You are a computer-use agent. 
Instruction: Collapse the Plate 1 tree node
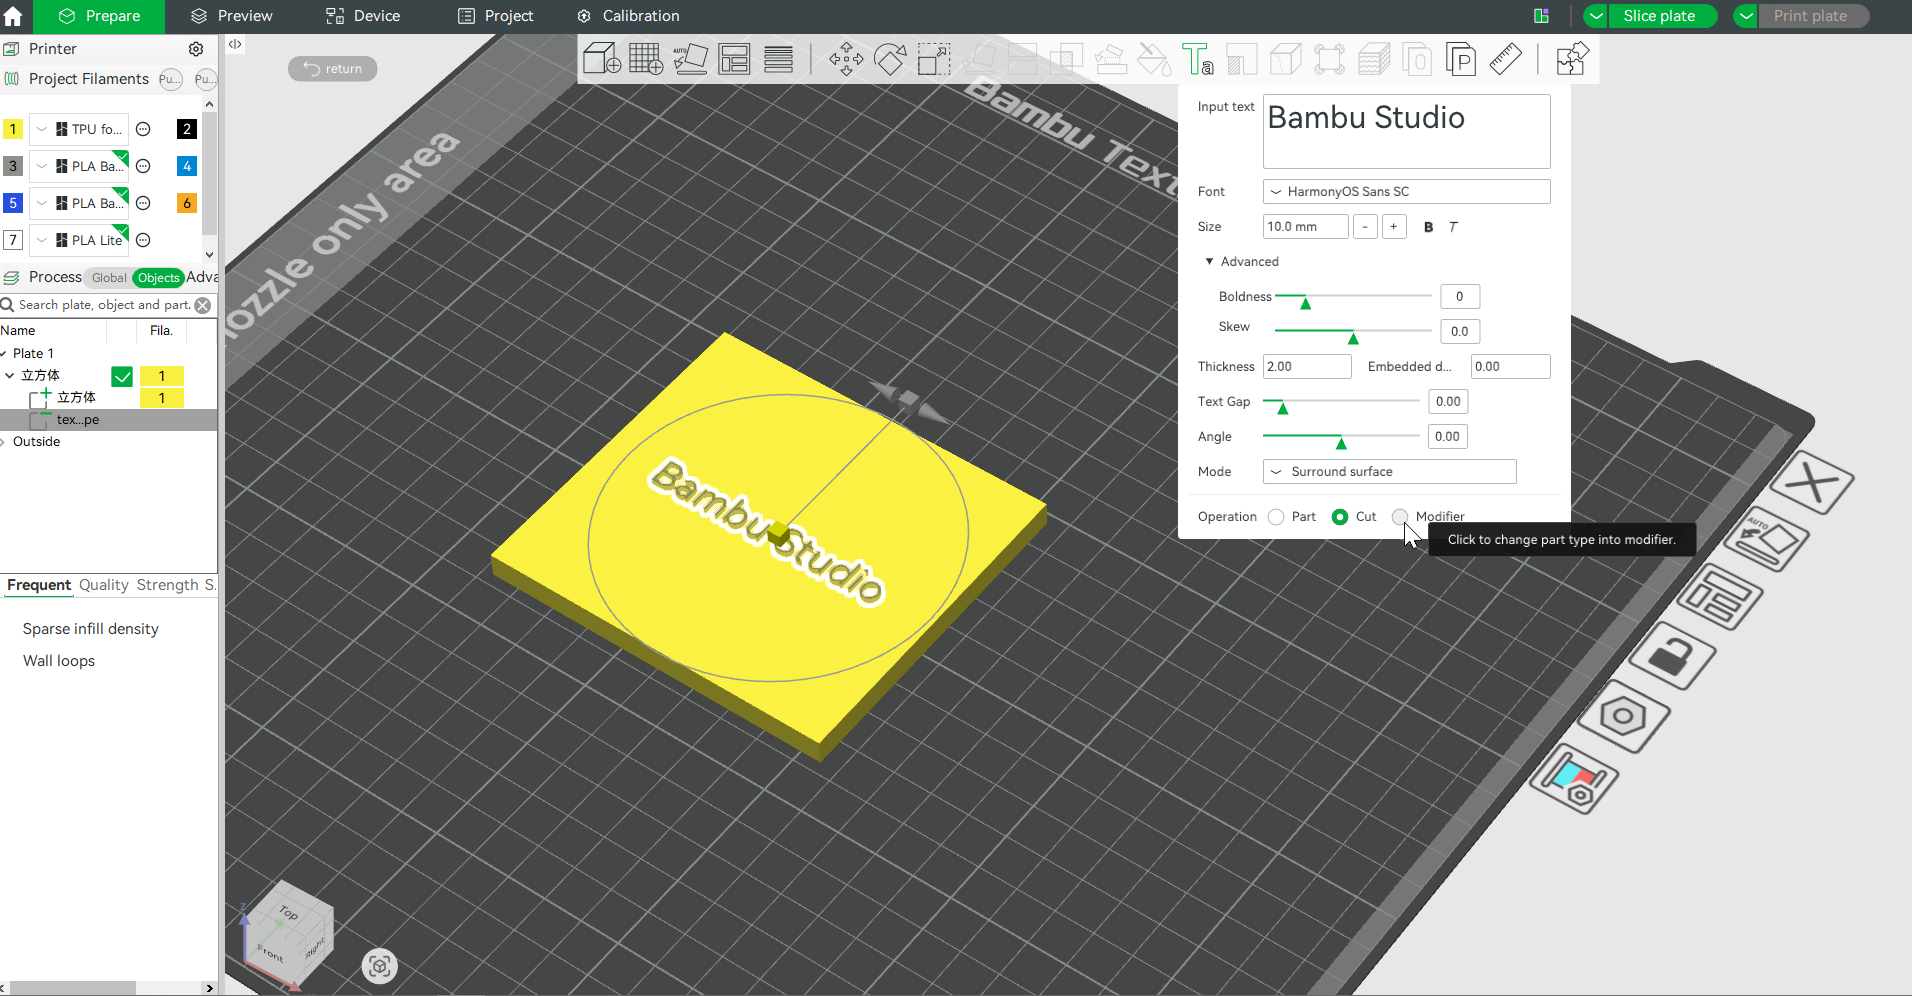4,354
